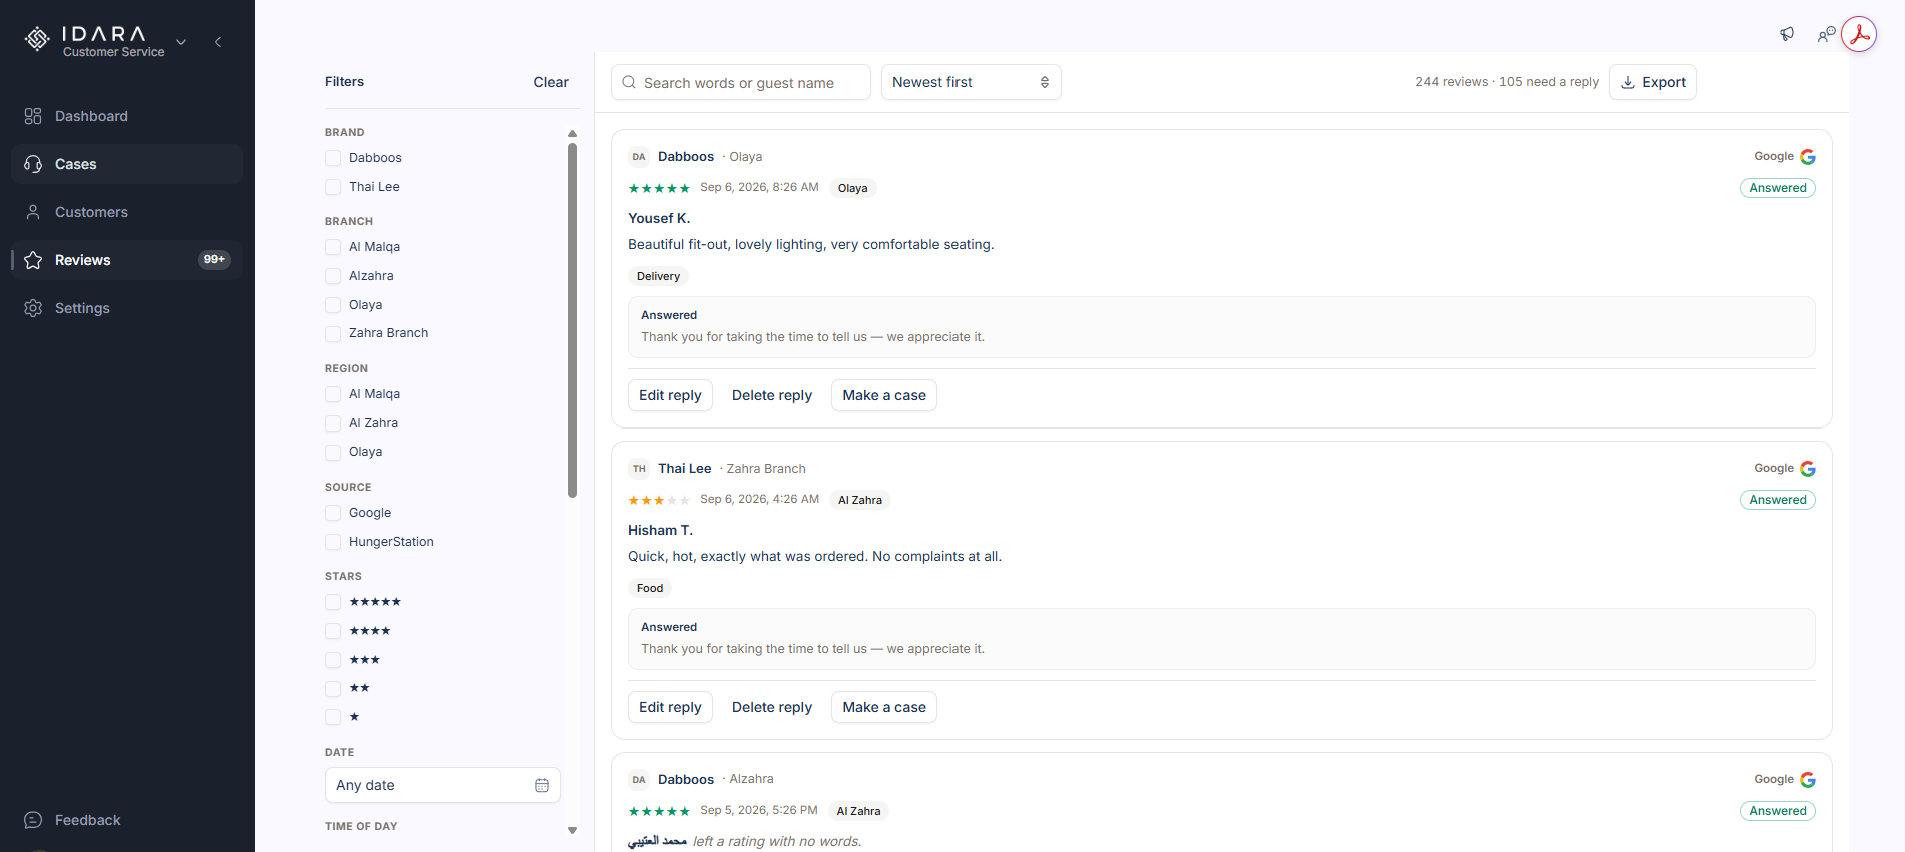The width and height of the screenshot is (1905, 852).
Task: Click the Dashboard grid icon
Action: coord(33,116)
